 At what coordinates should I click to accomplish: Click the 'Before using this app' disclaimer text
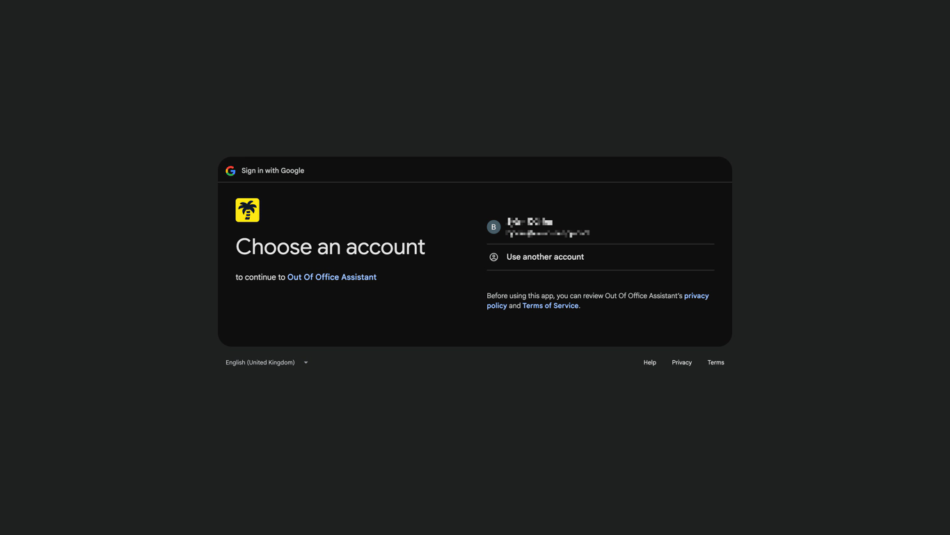[x=584, y=296]
